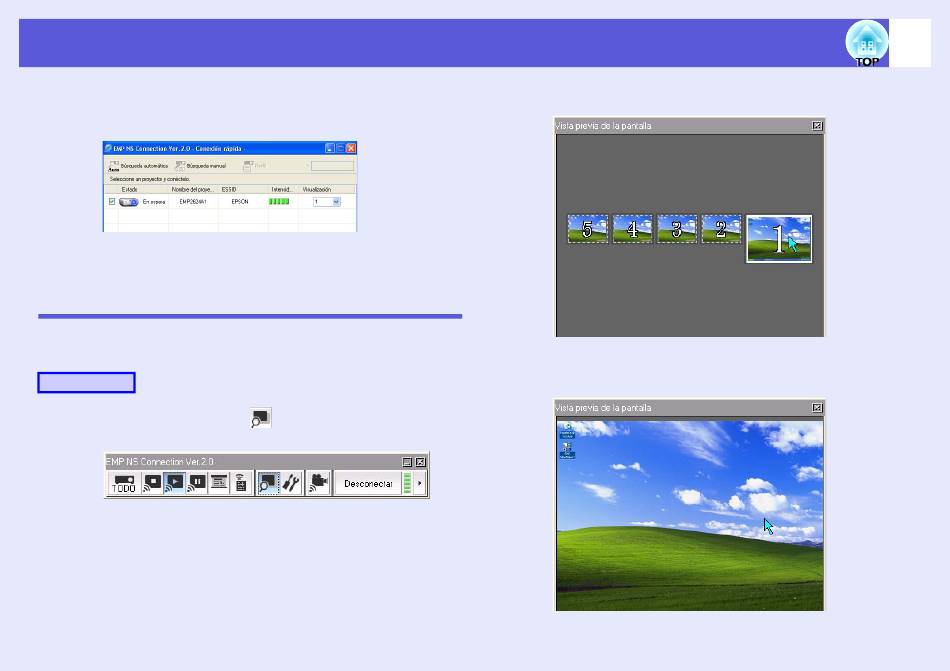Toggle the checkbox for projector EMP2624A1
This screenshot has width=950, height=671.
click(112, 202)
